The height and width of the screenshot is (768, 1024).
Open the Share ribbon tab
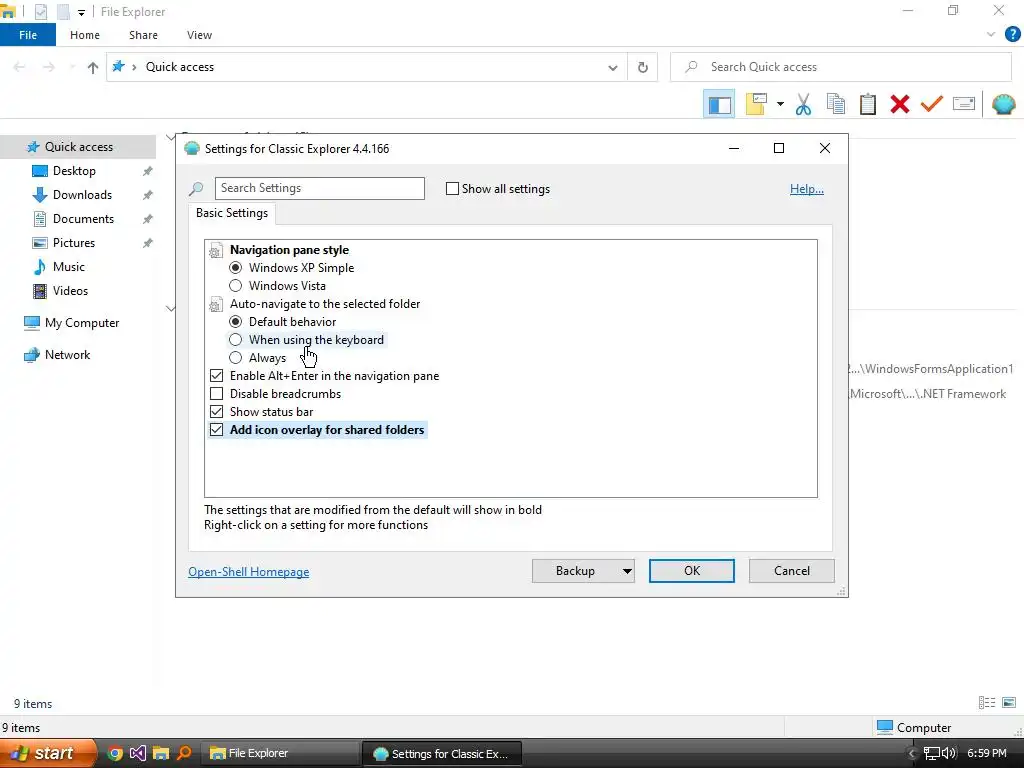(143, 35)
